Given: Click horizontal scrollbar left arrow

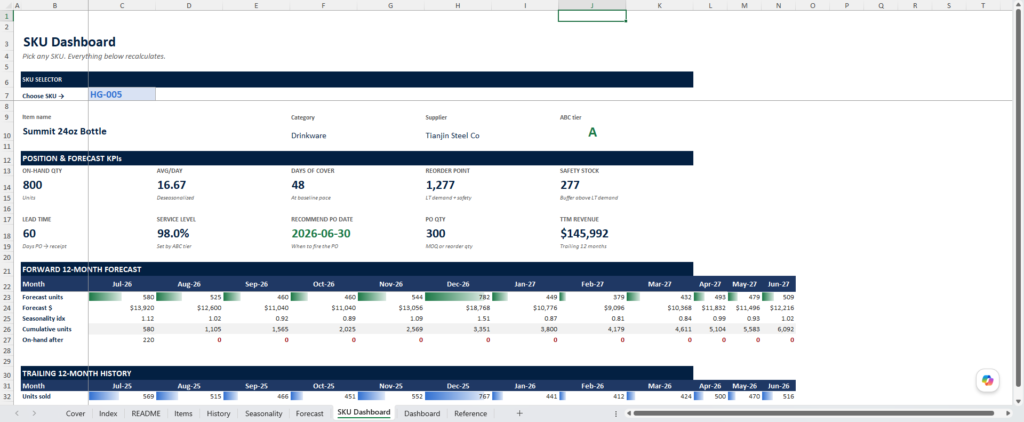Looking at the screenshot, I should click(x=628, y=414).
